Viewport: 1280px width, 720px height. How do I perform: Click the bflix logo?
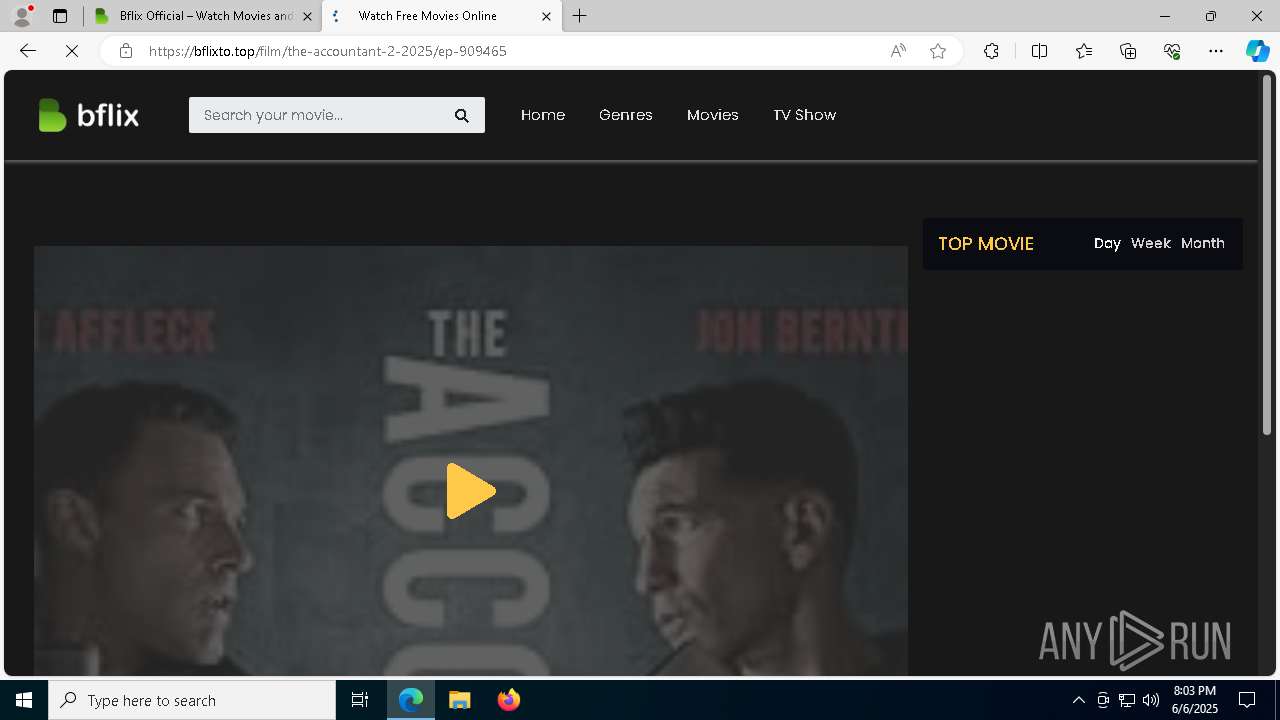(88, 115)
